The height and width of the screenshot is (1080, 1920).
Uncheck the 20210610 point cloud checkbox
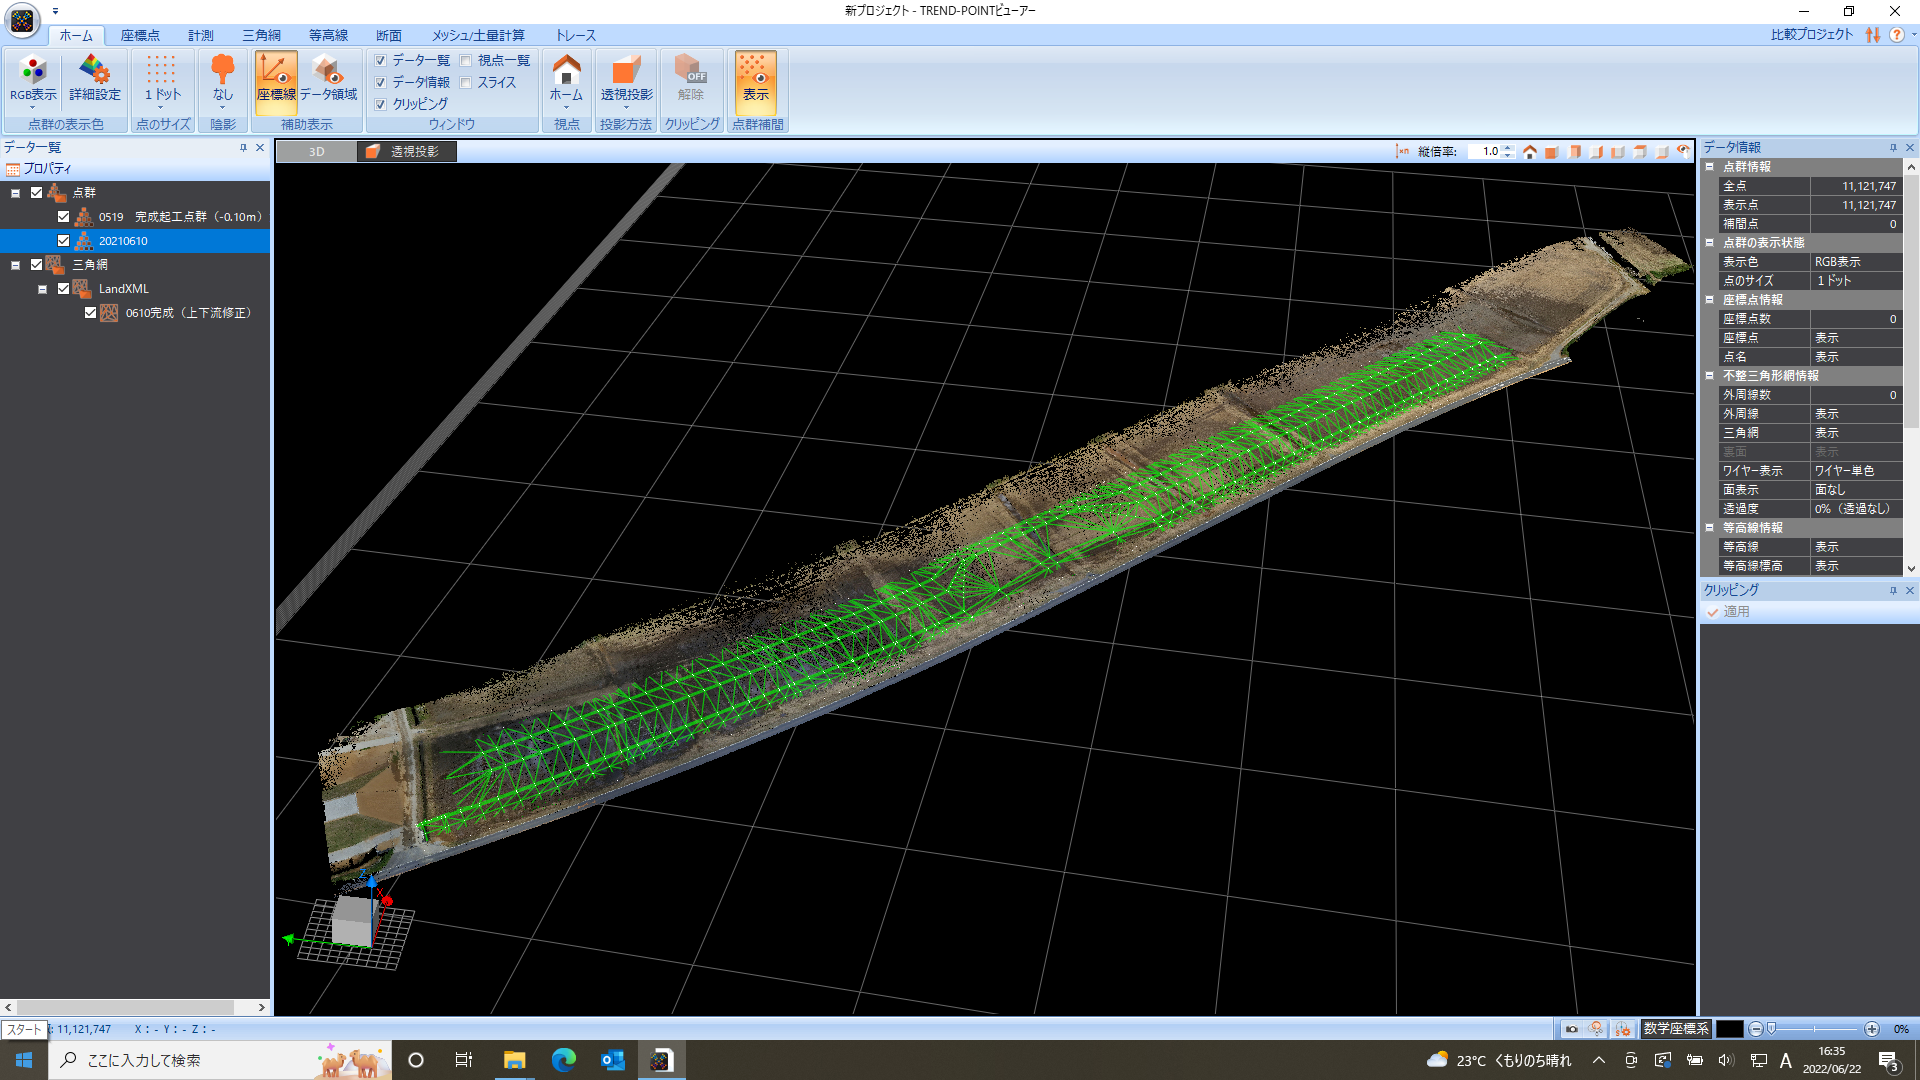[64, 241]
